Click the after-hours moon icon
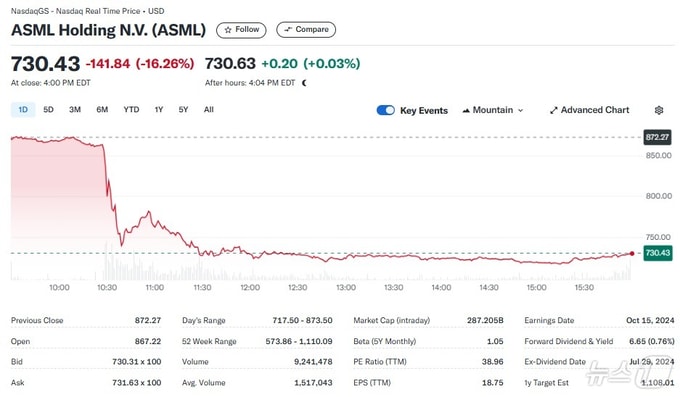Screen dimensions: 680x397 click(304, 83)
